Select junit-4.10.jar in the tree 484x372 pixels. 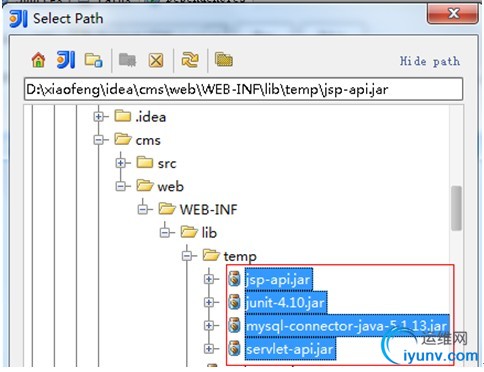pyautogui.click(x=286, y=303)
